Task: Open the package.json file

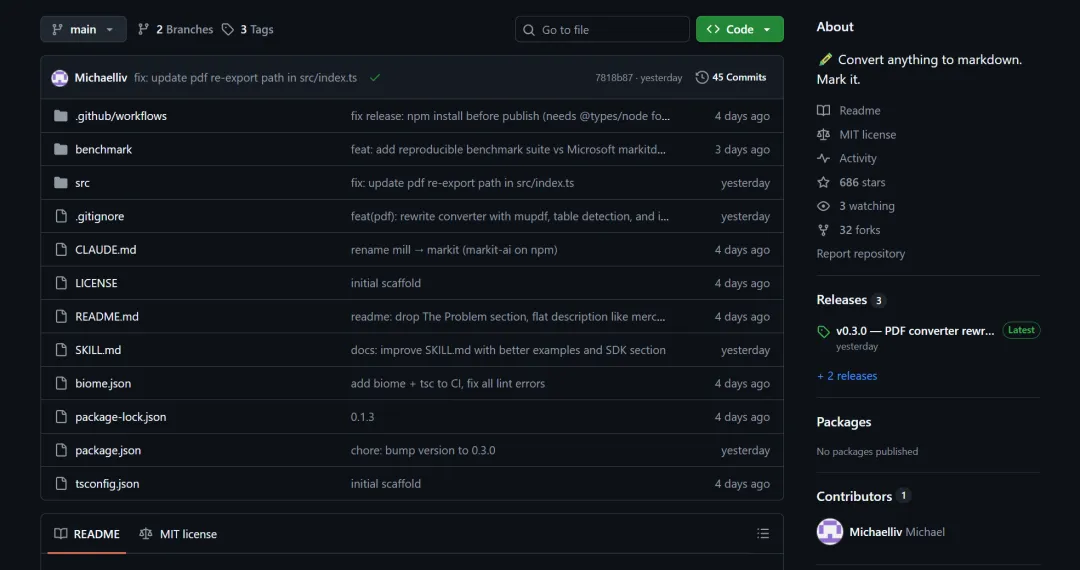Action: click(x=108, y=450)
